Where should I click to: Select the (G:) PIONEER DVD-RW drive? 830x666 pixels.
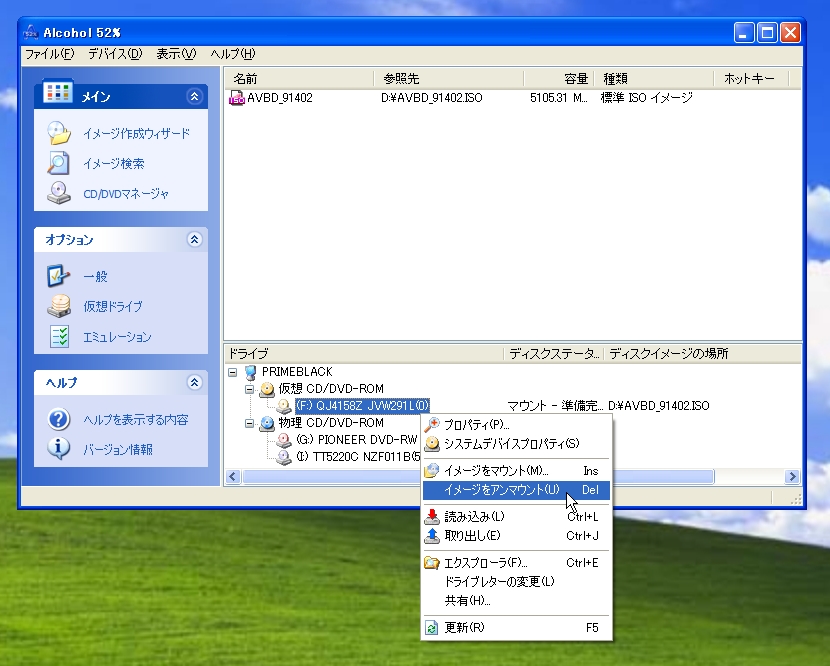tap(357, 440)
